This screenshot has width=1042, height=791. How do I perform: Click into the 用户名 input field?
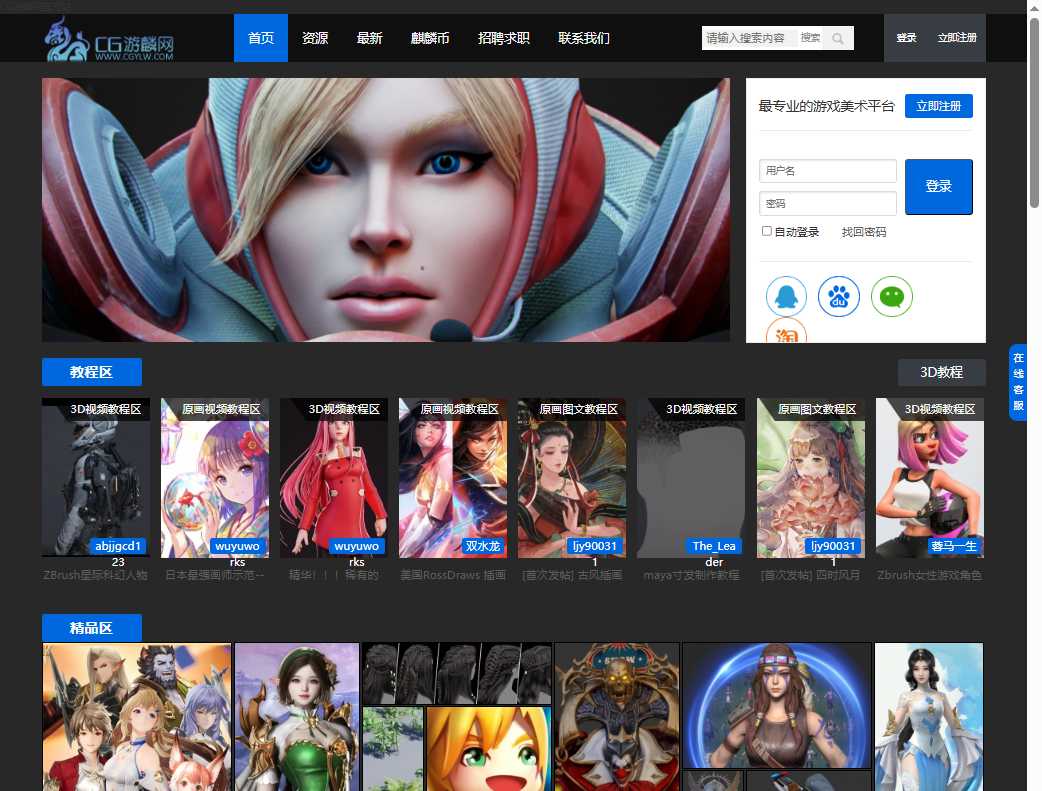click(827, 171)
